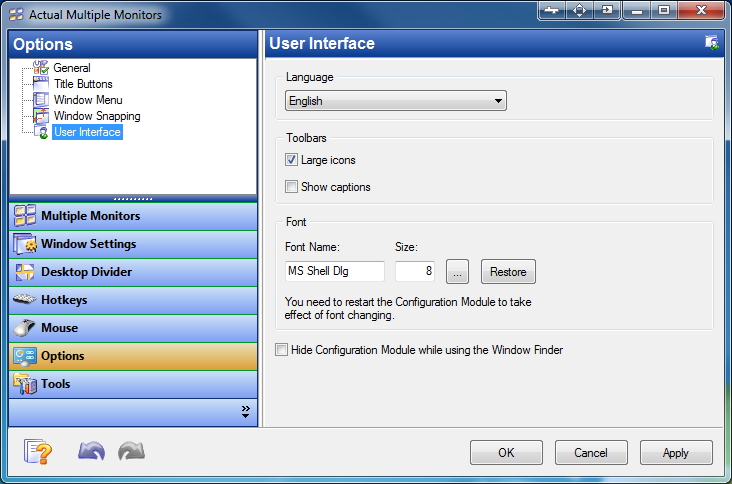Click the font Size input field
The height and width of the screenshot is (484, 732).
tap(415, 271)
